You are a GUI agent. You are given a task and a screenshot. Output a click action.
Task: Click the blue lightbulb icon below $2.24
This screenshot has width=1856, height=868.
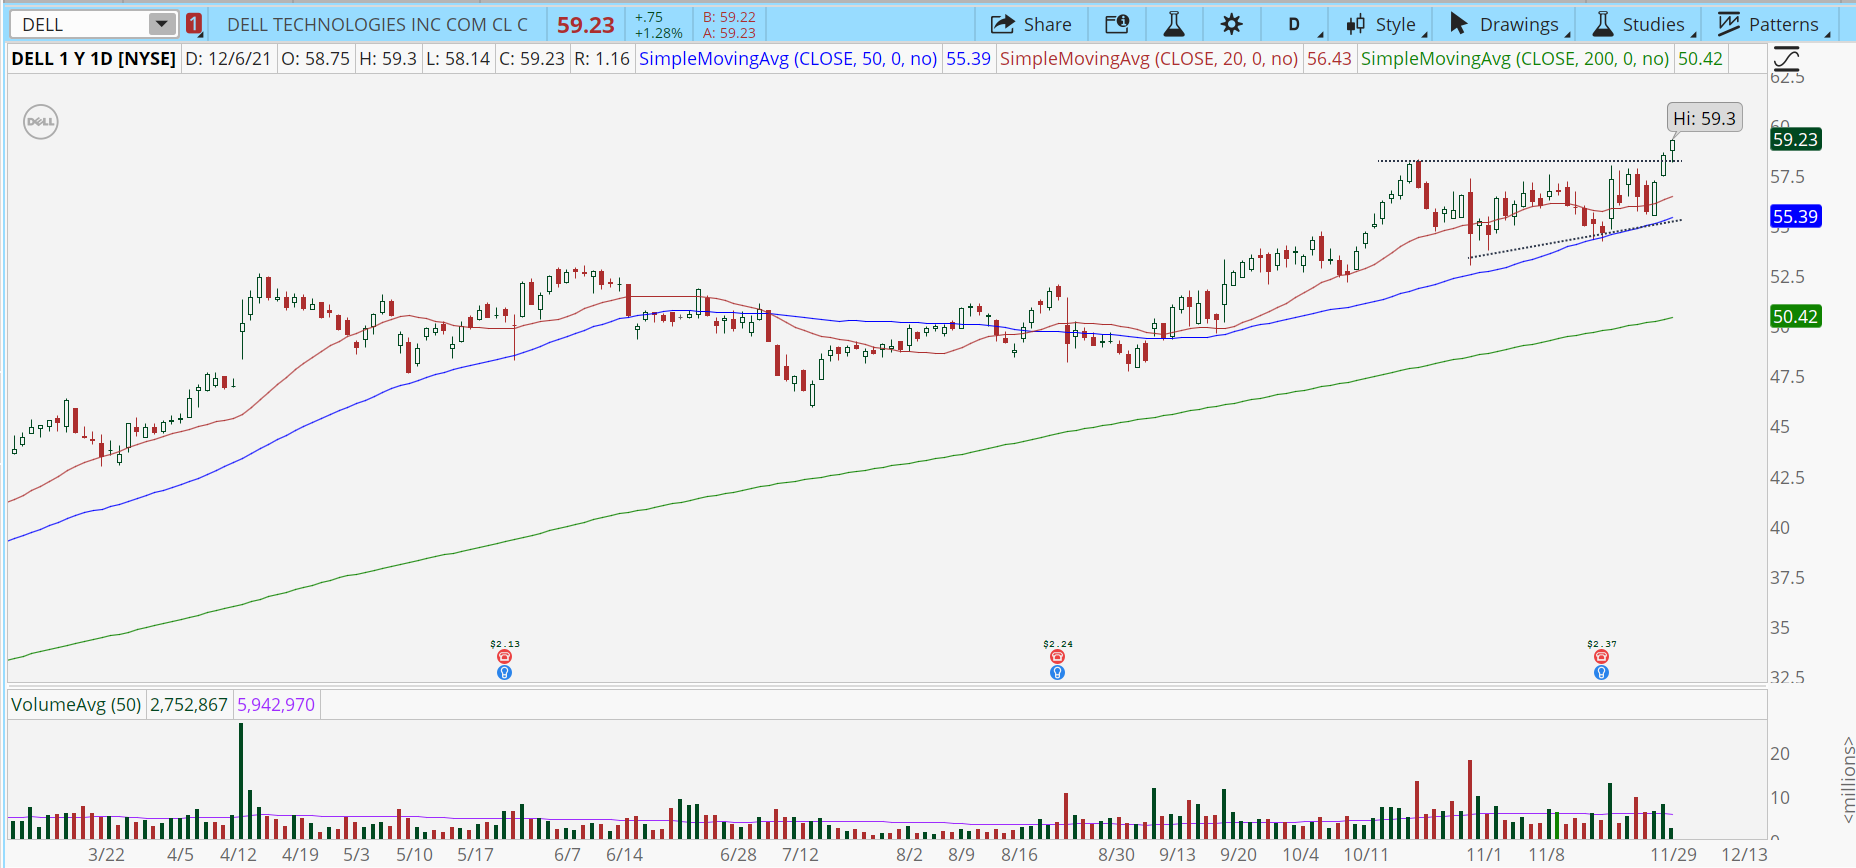click(x=1057, y=673)
